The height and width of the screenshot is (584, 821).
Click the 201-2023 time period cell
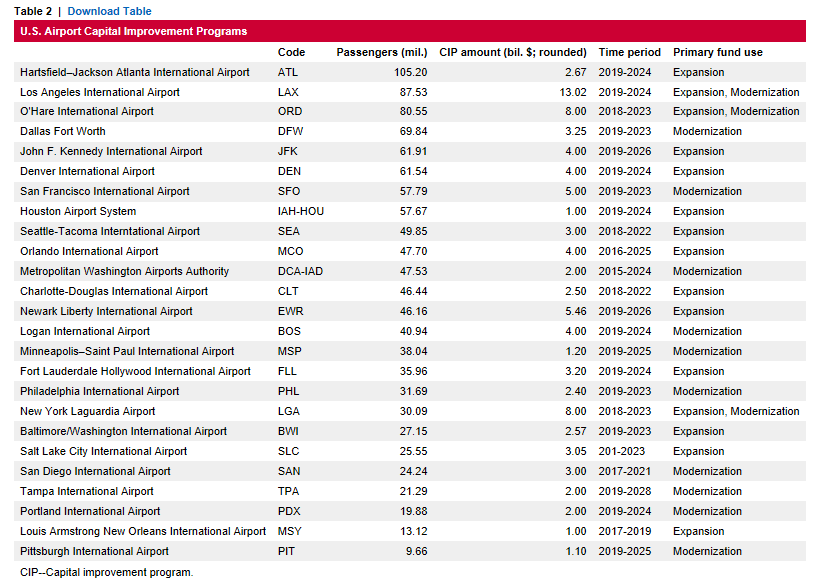[622, 451]
